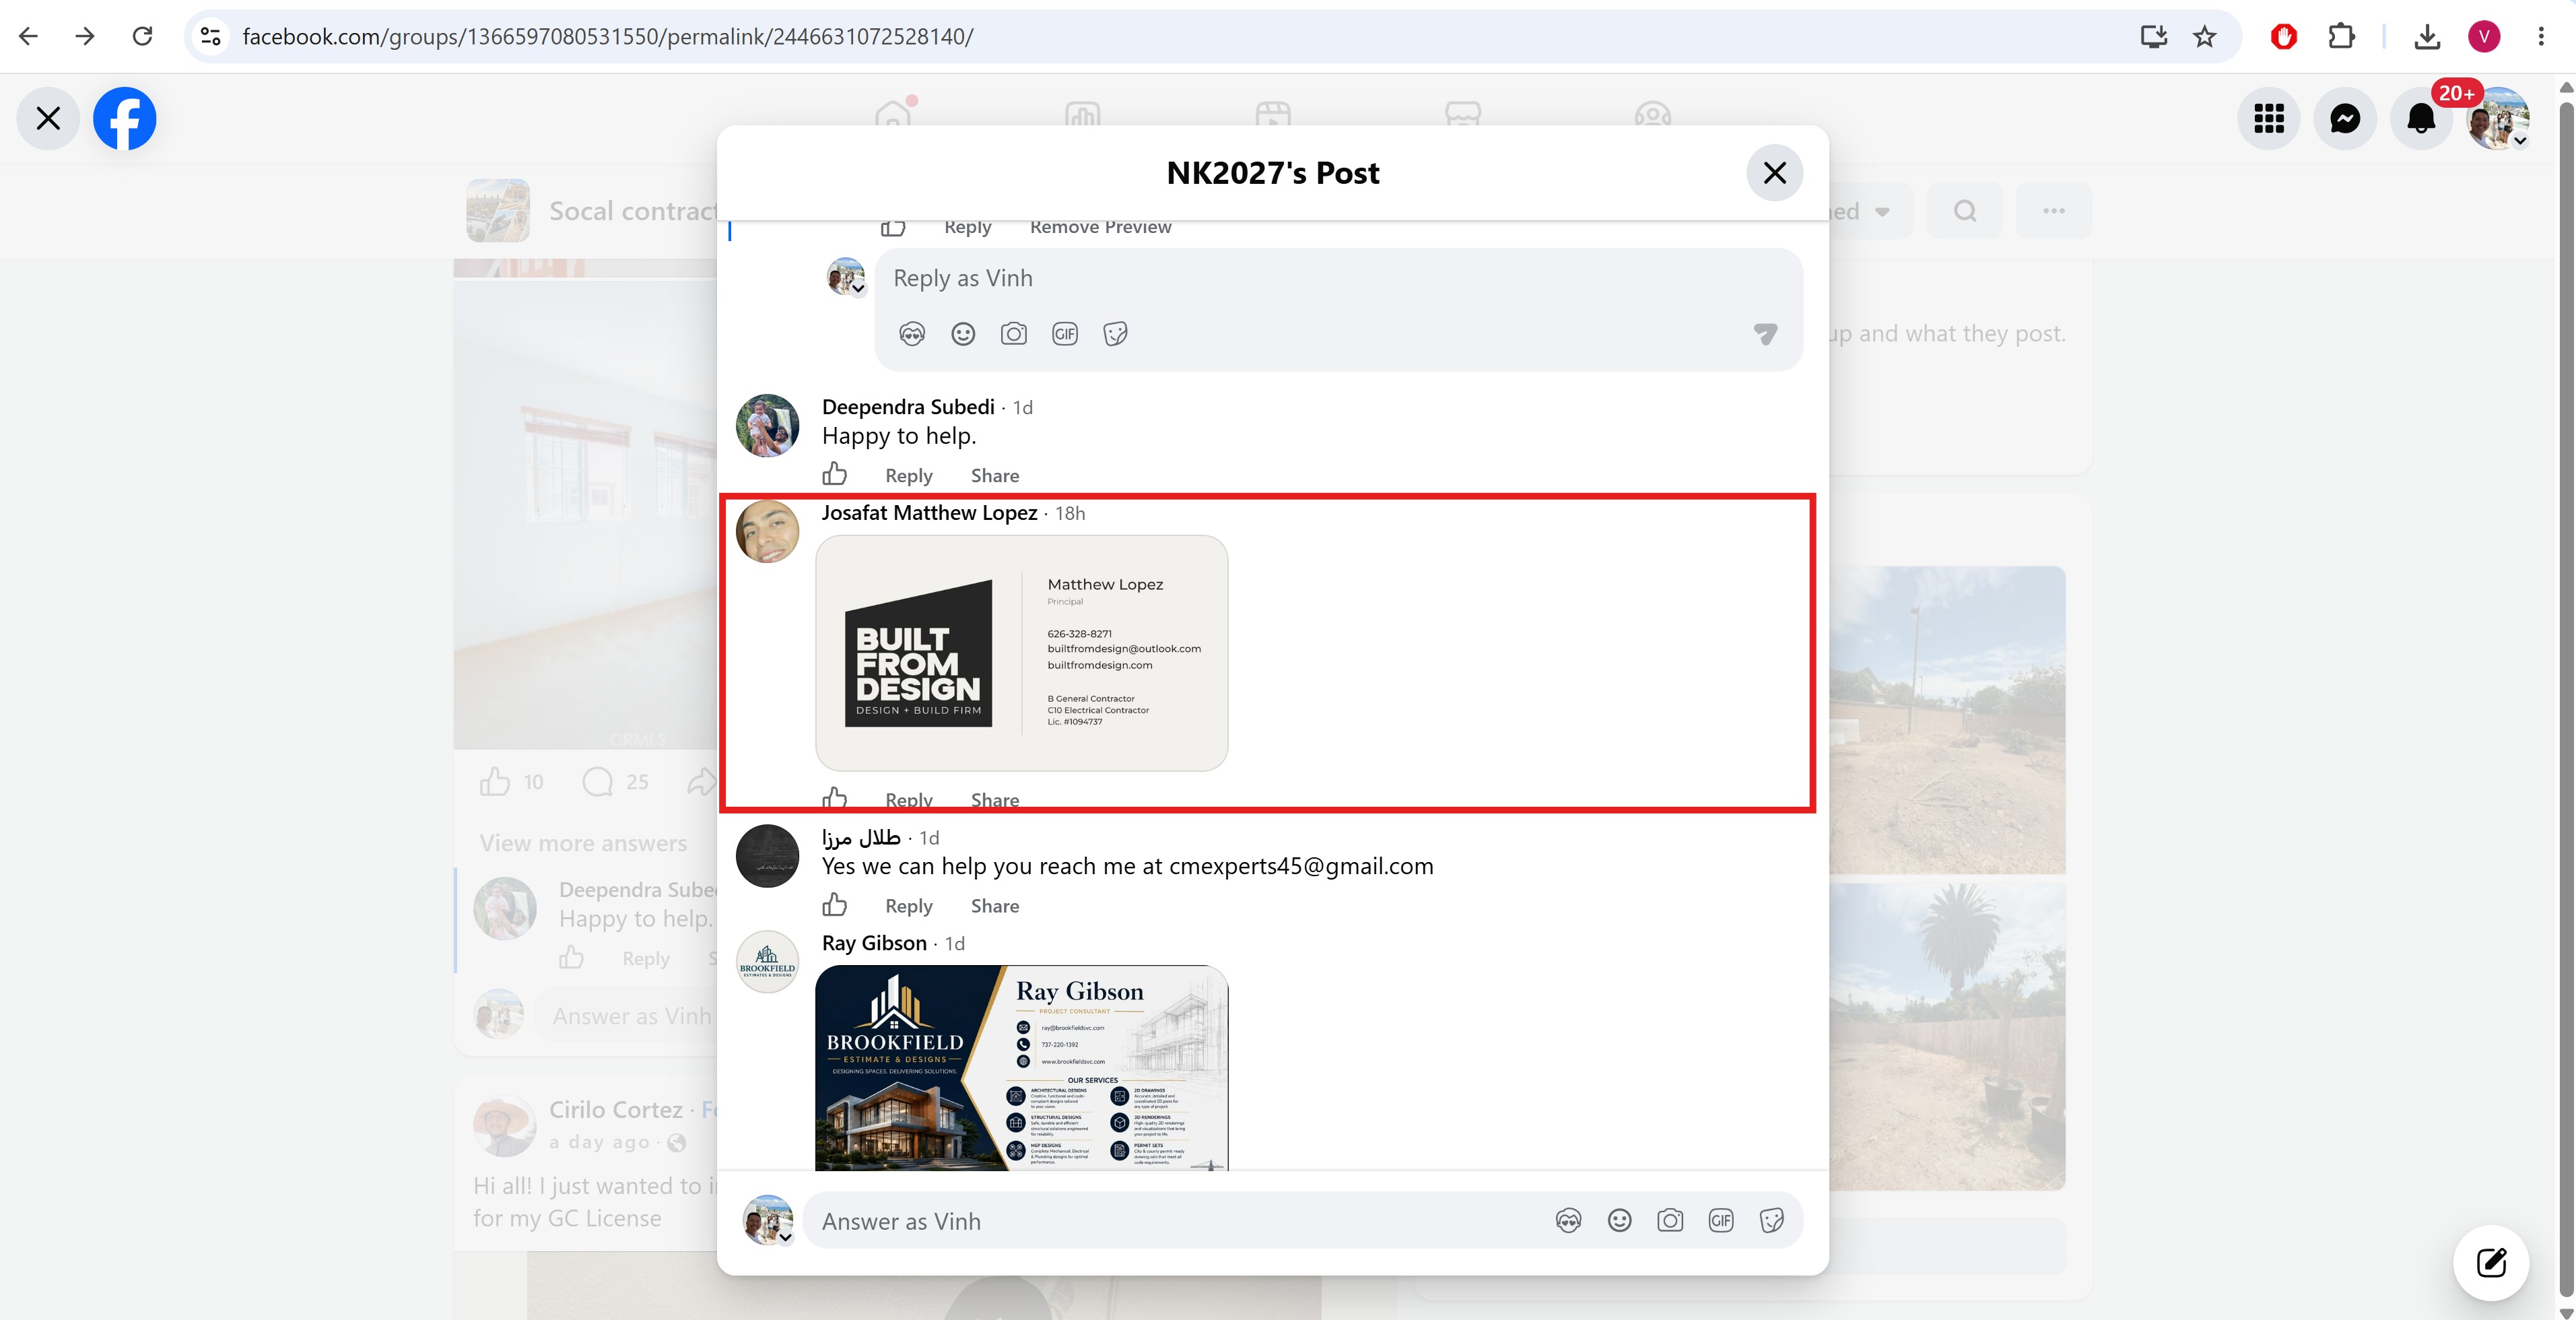Open طلال مرزا profile name
2576x1320 pixels.
(x=861, y=837)
